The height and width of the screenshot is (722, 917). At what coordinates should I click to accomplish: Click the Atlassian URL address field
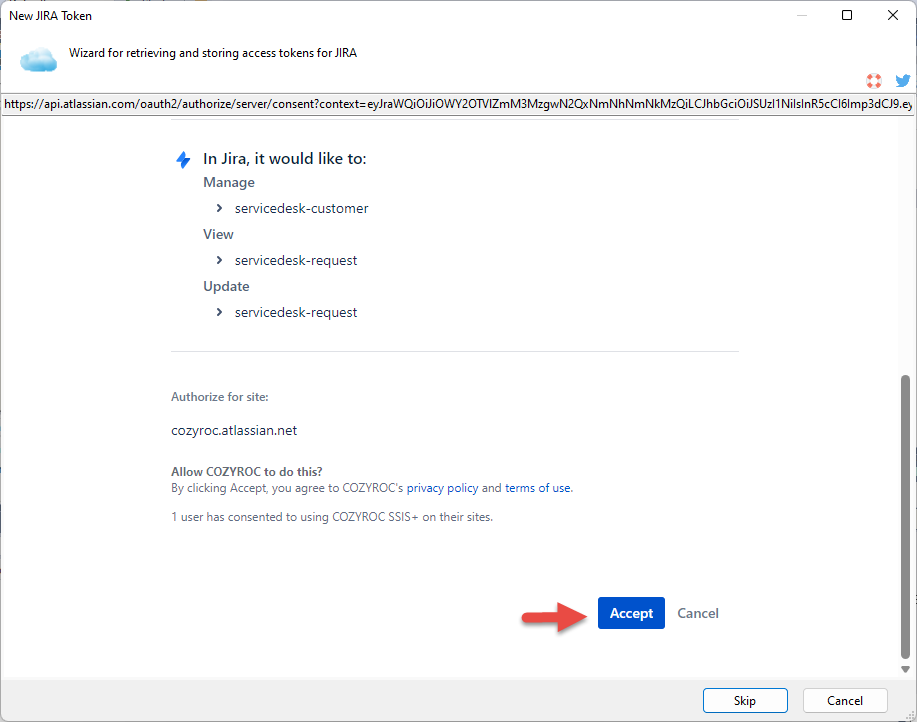click(x=457, y=105)
